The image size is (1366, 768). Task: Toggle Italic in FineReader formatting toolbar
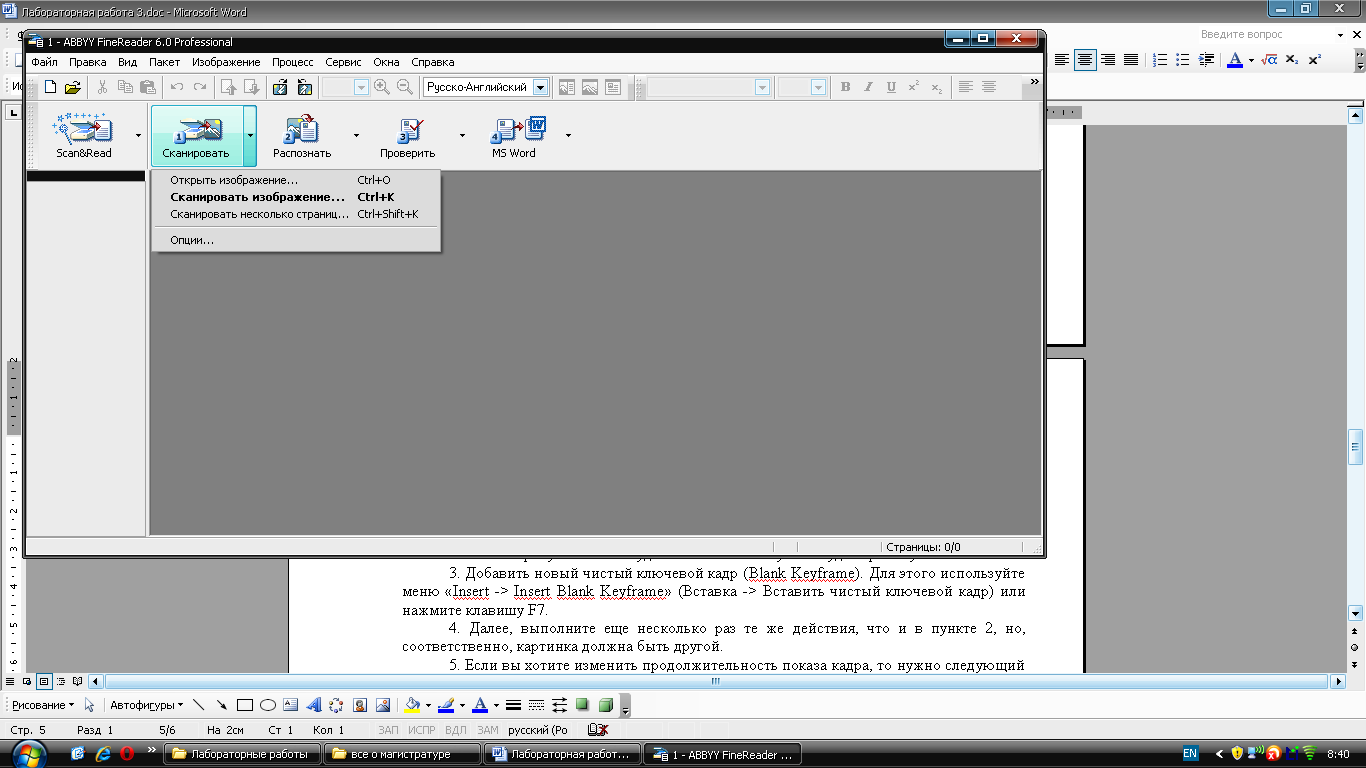(868, 87)
